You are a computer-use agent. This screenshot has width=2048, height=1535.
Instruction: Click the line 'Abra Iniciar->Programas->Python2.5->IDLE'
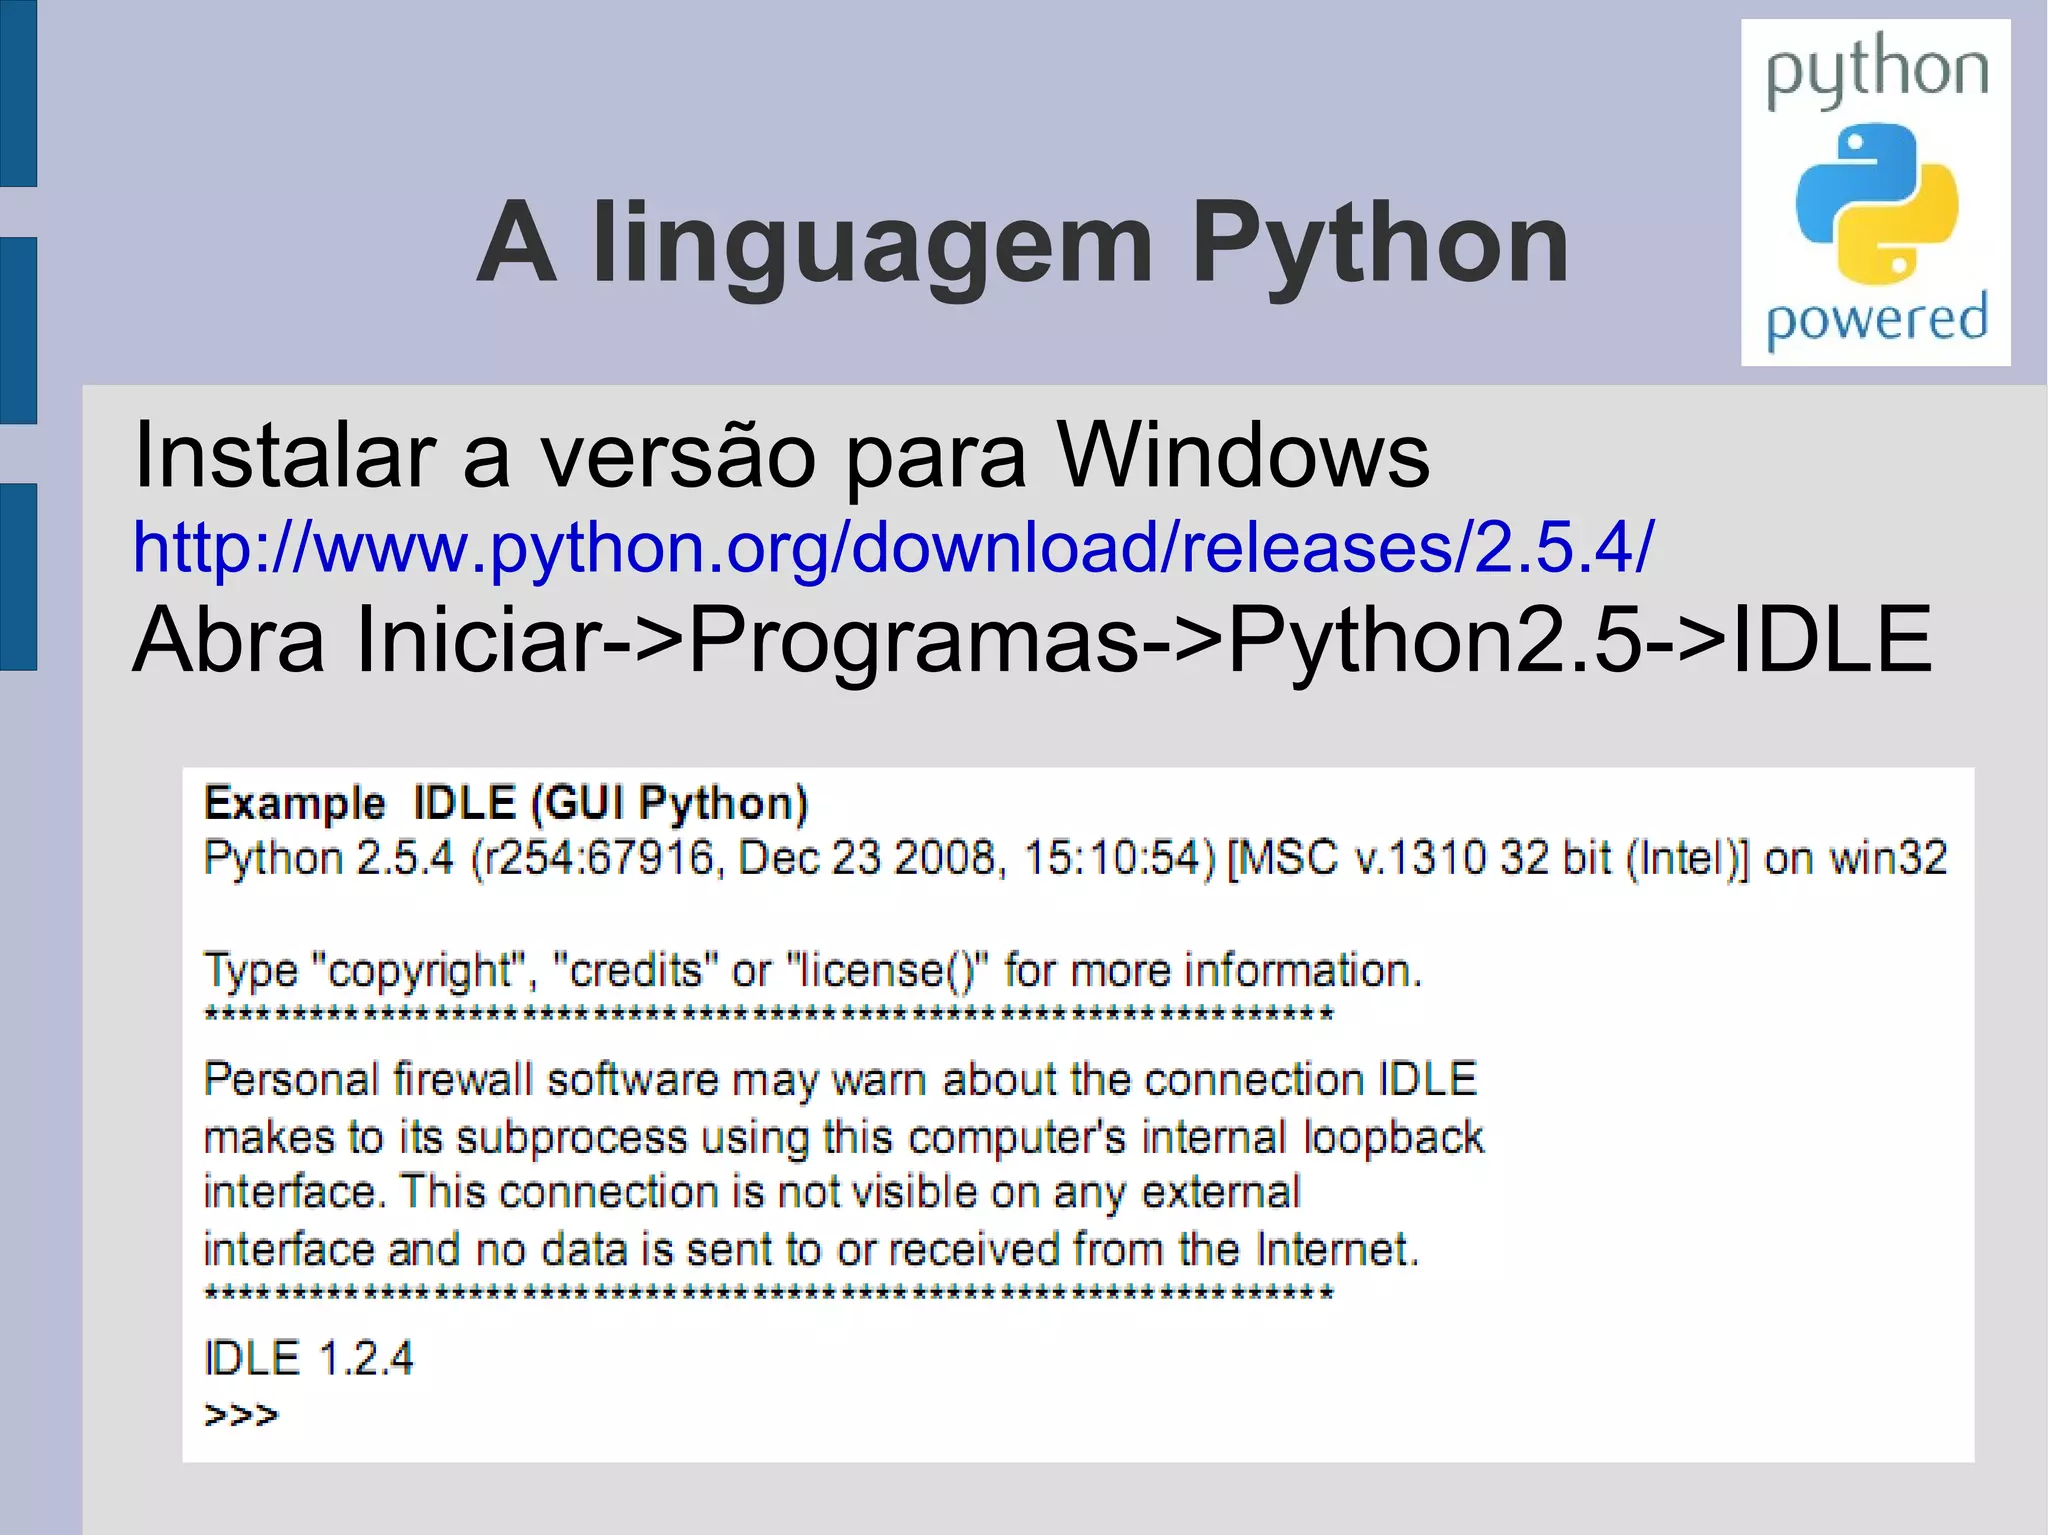coord(1032,641)
